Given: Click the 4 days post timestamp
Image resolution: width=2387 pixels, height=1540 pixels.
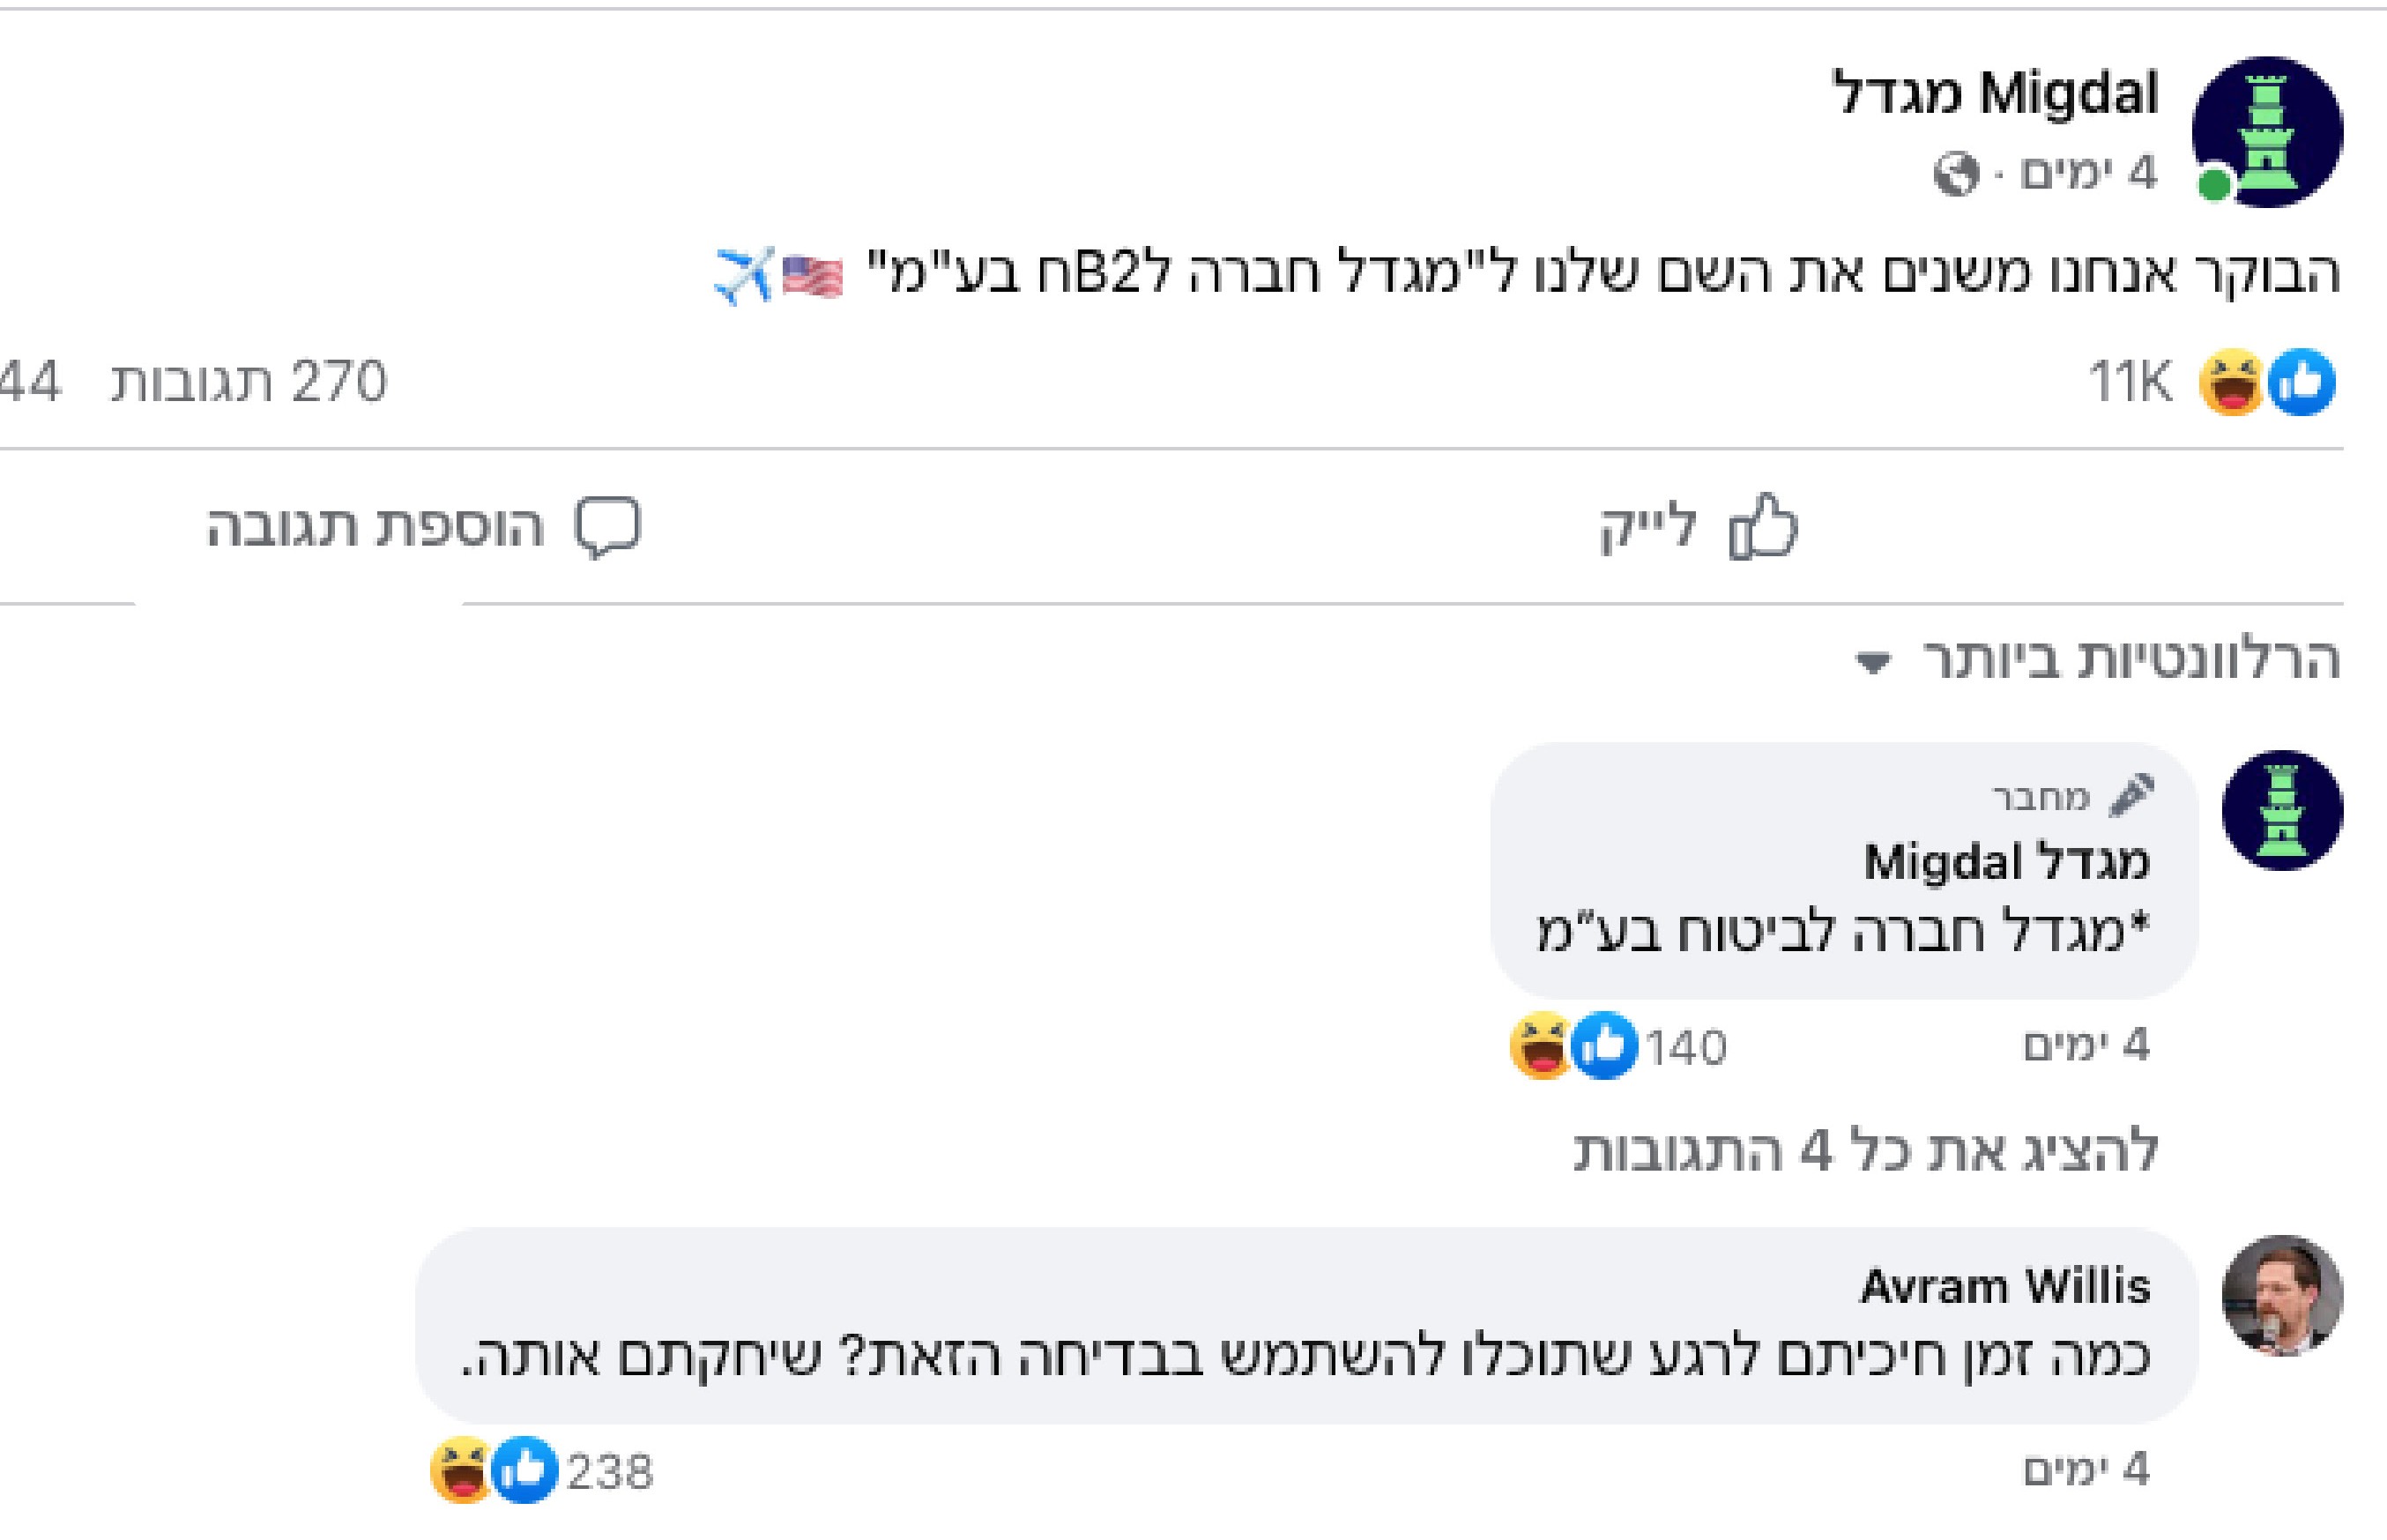Looking at the screenshot, I should [x=2089, y=174].
